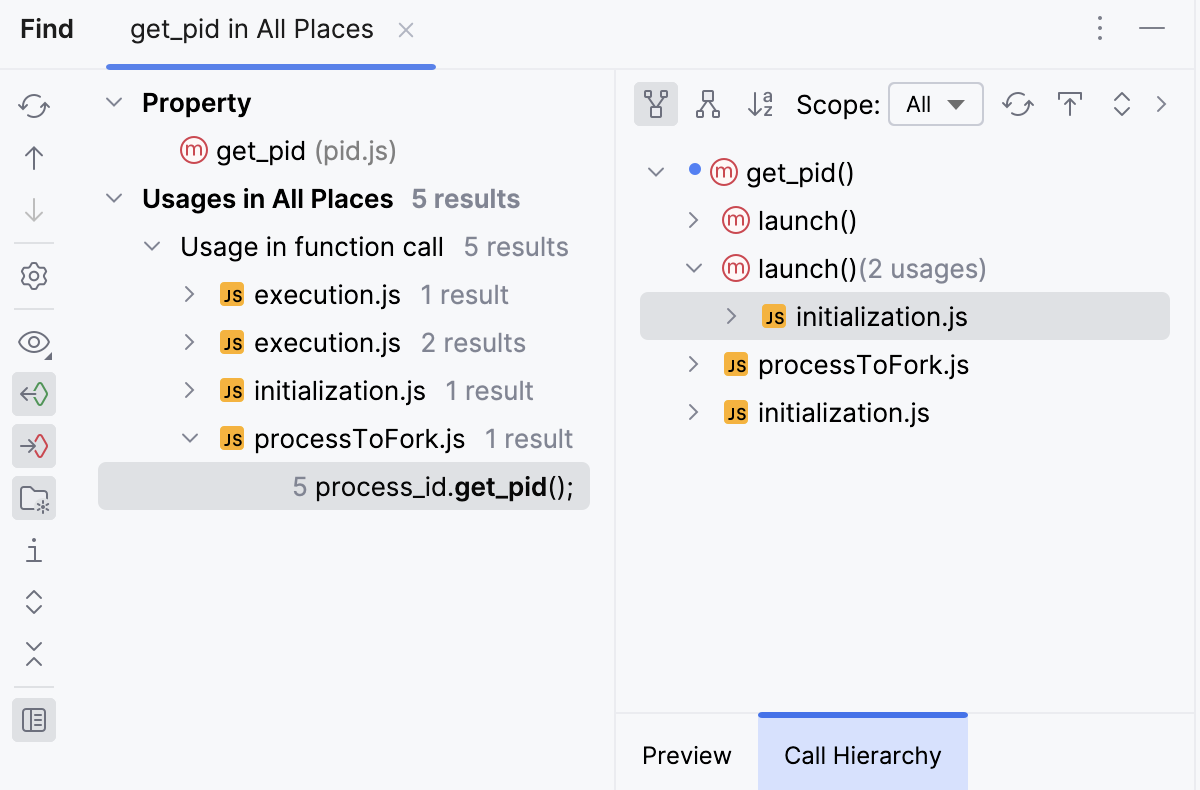Expand the processToFork.js hierarchy node
Image resolution: width=1200 pixels, height=790 pixels.
coord(693,364)
